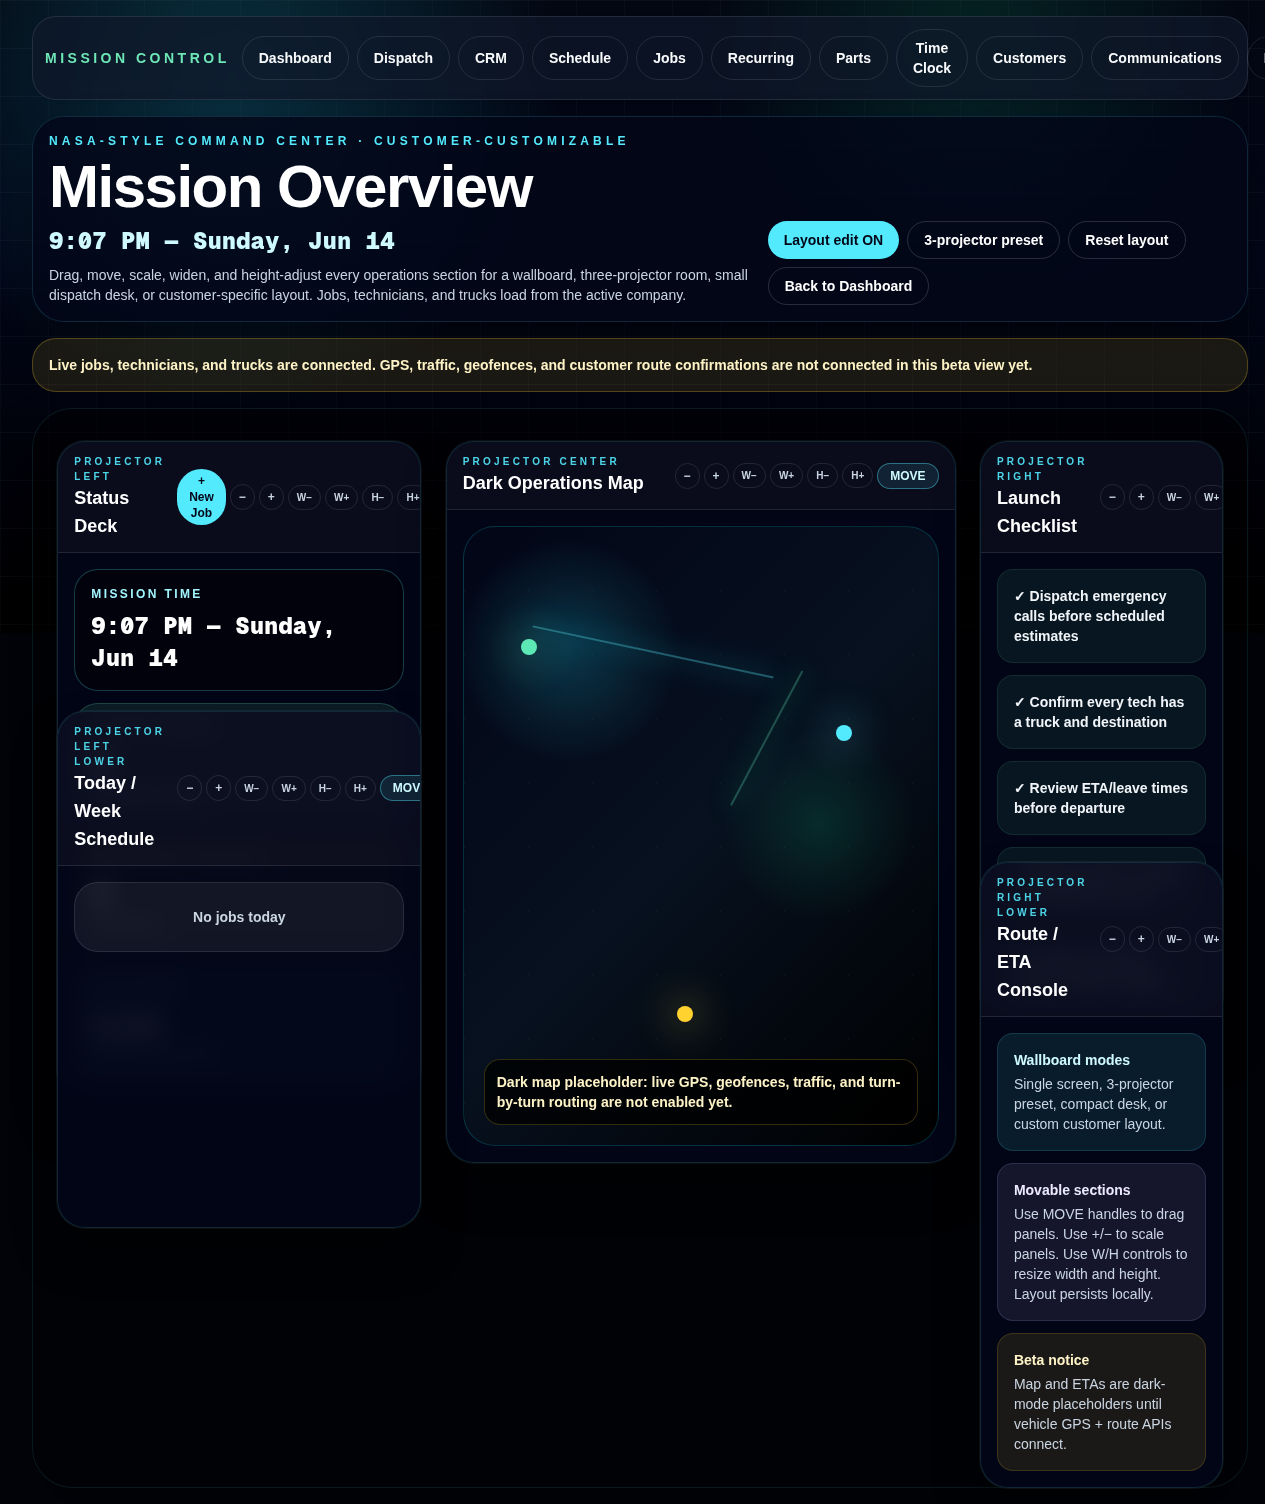Click H– on Status Deck panel
Viewport: 1265px width, 1504px height.
coord(377,497)
